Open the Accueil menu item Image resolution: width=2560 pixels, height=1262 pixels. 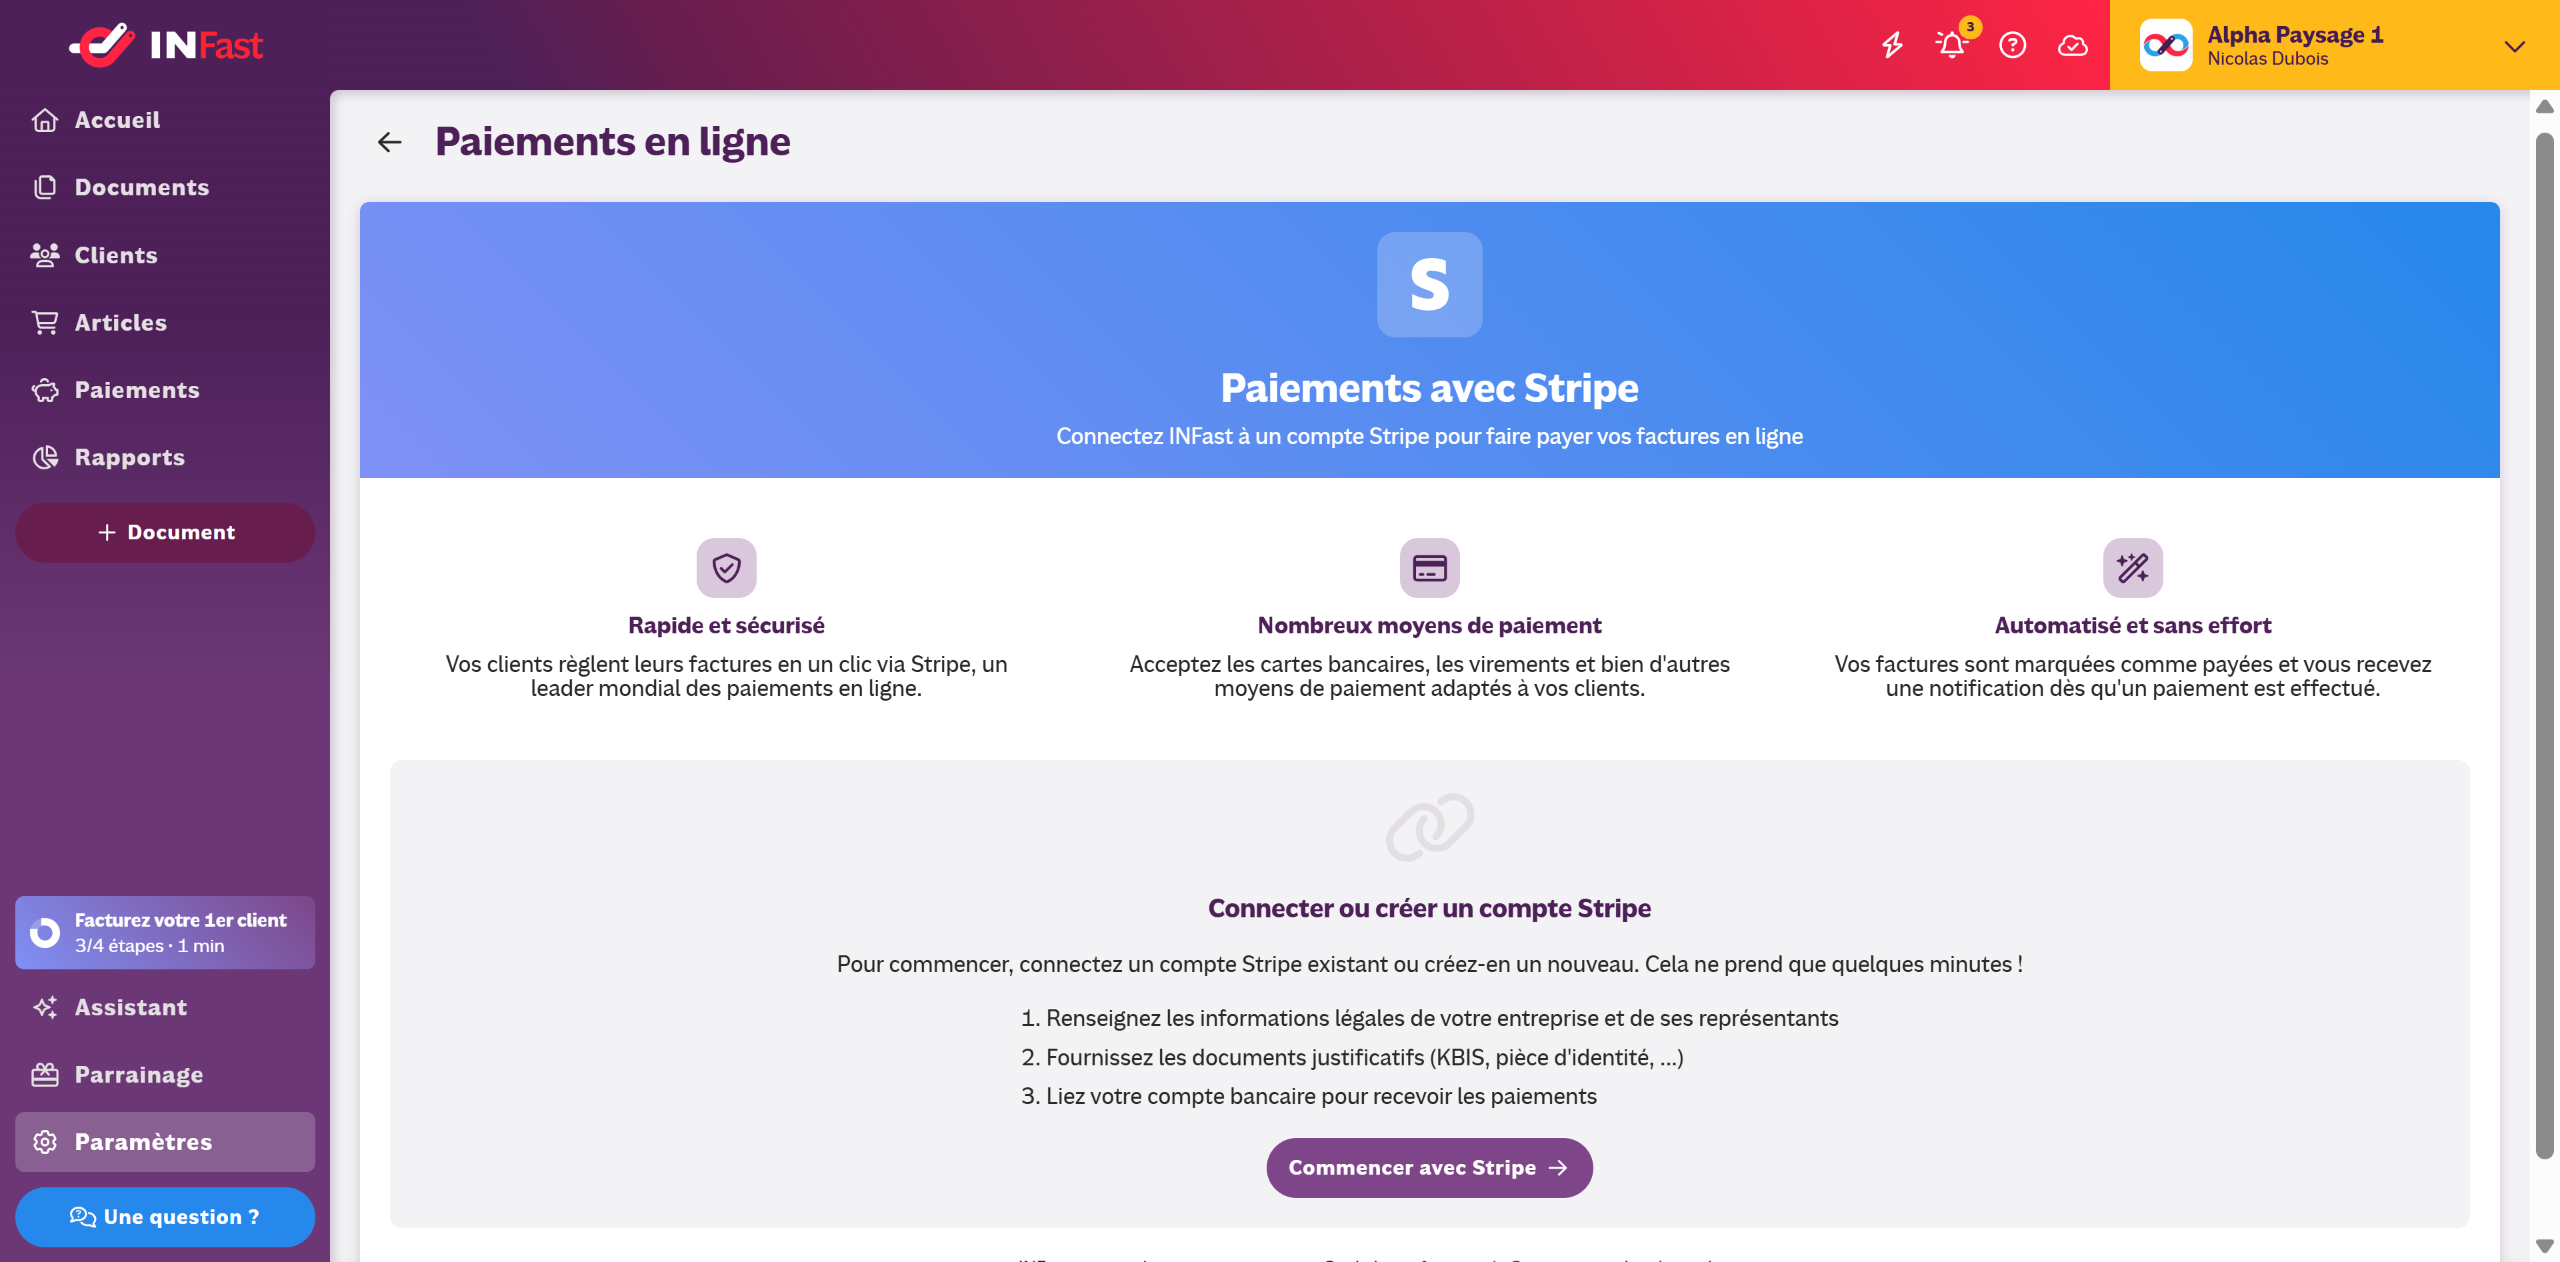(117, 120)
